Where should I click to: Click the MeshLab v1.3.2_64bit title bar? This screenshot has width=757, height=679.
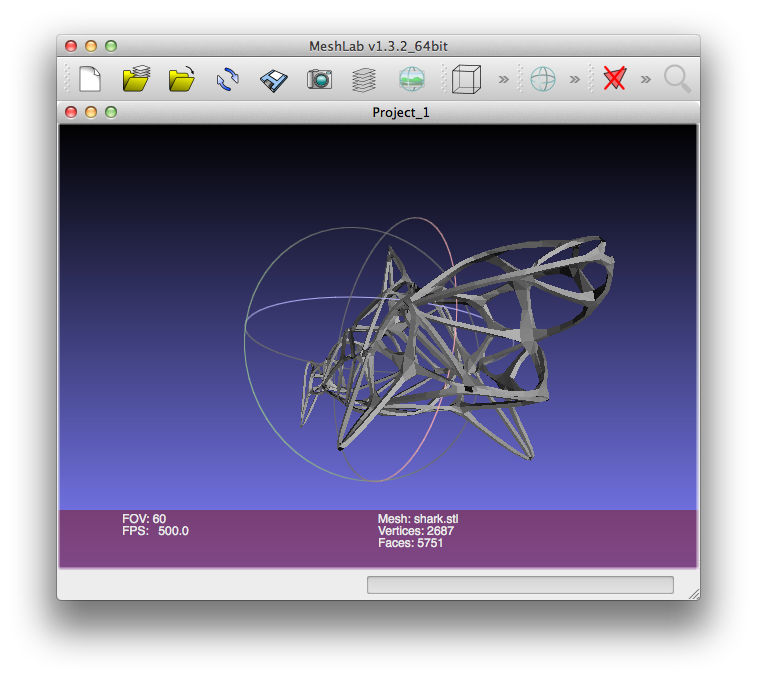click(378, 46)
